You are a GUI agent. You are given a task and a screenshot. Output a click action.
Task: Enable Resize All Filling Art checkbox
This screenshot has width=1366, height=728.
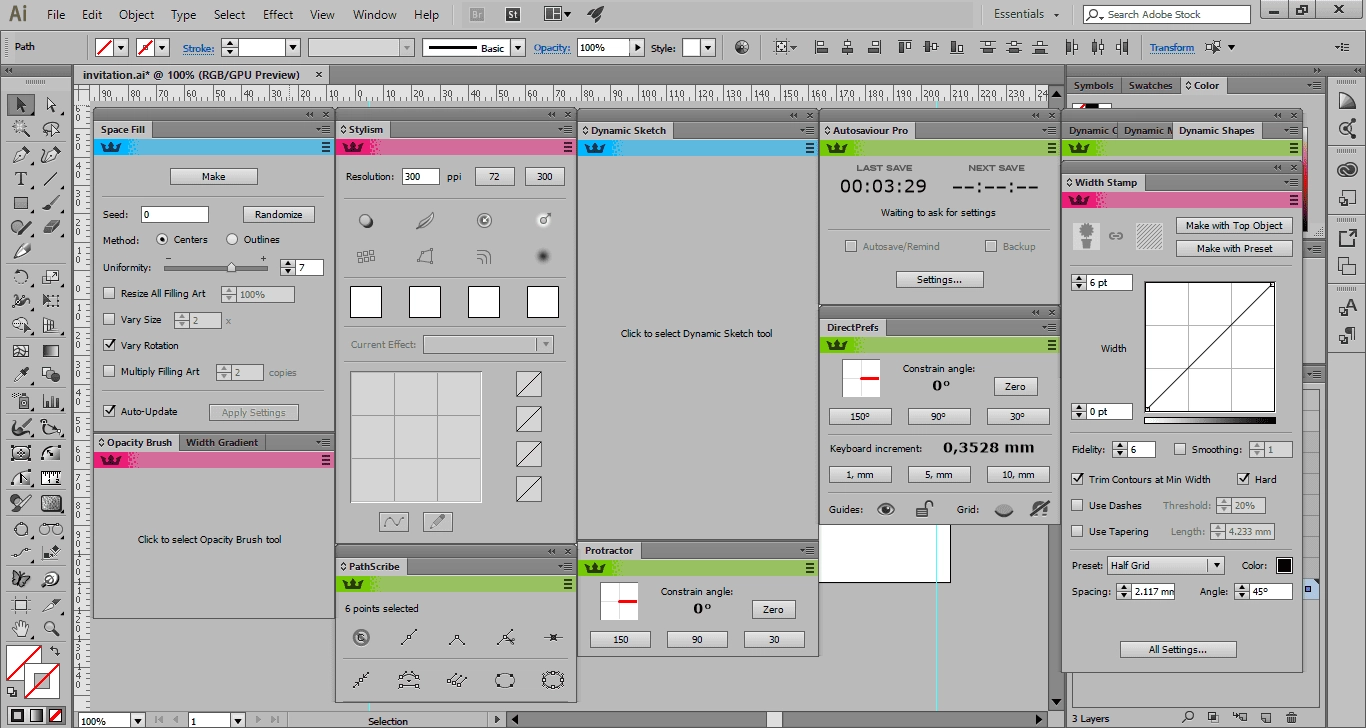110,294
